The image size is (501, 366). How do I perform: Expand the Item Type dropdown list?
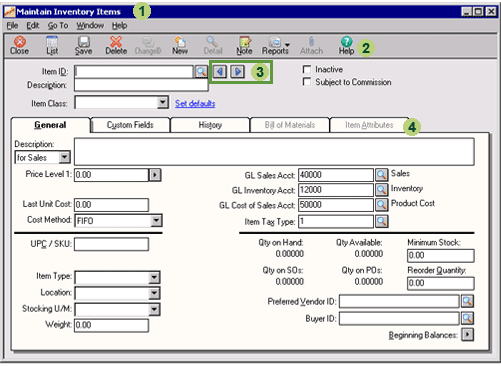[154, 277]
